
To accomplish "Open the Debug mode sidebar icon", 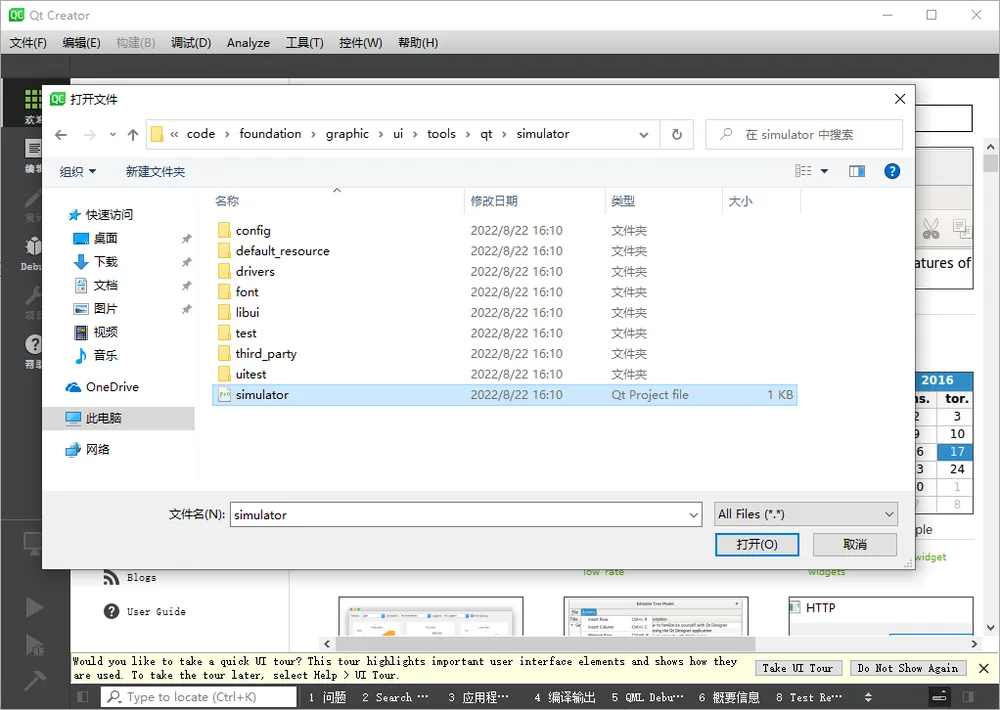I will click(32, 253).
